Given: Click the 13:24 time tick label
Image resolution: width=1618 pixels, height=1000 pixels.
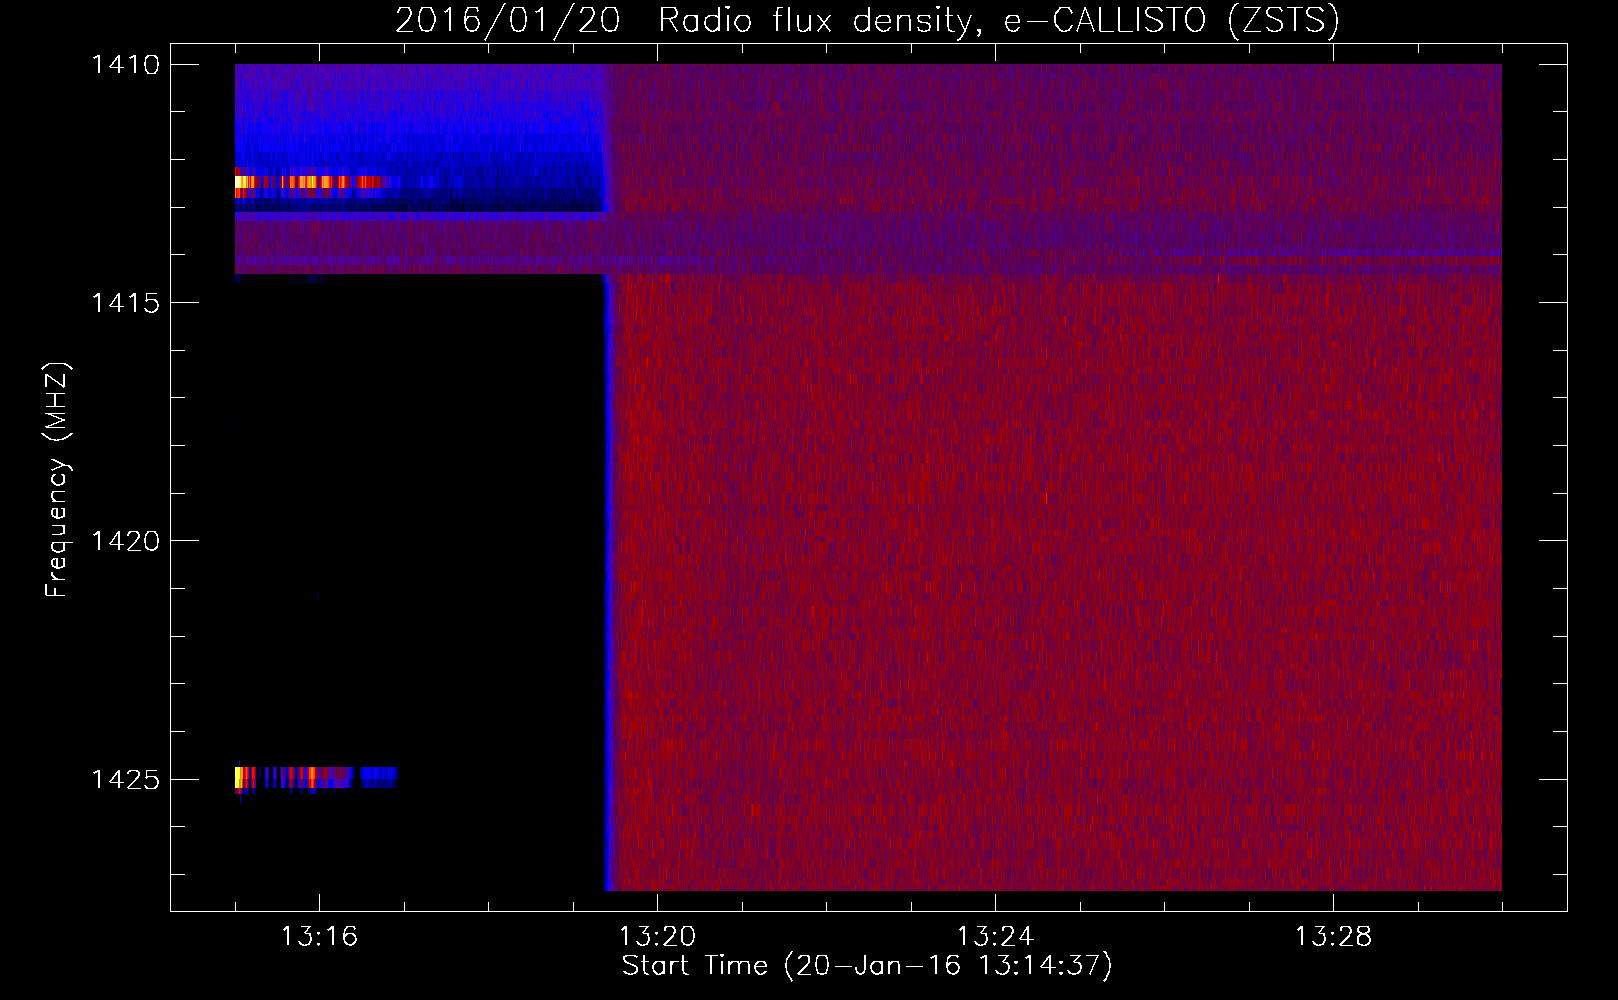Looking at the screenshot, I should [x=995, y=937].
